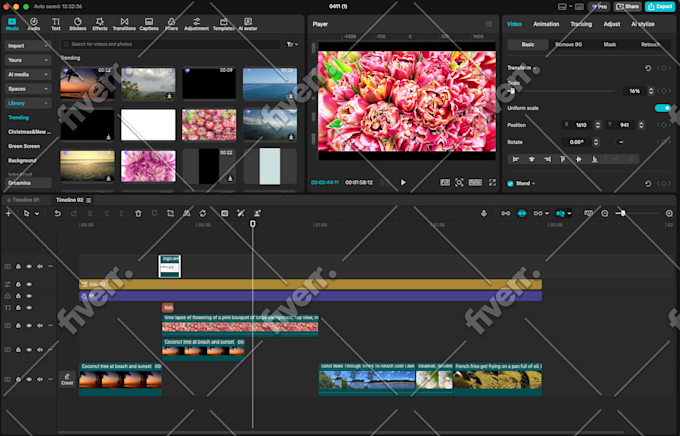The width and height of the screenshot is (680, 436).
Task: Click the focus frame icon under the Player
Action: coord(459,183)
